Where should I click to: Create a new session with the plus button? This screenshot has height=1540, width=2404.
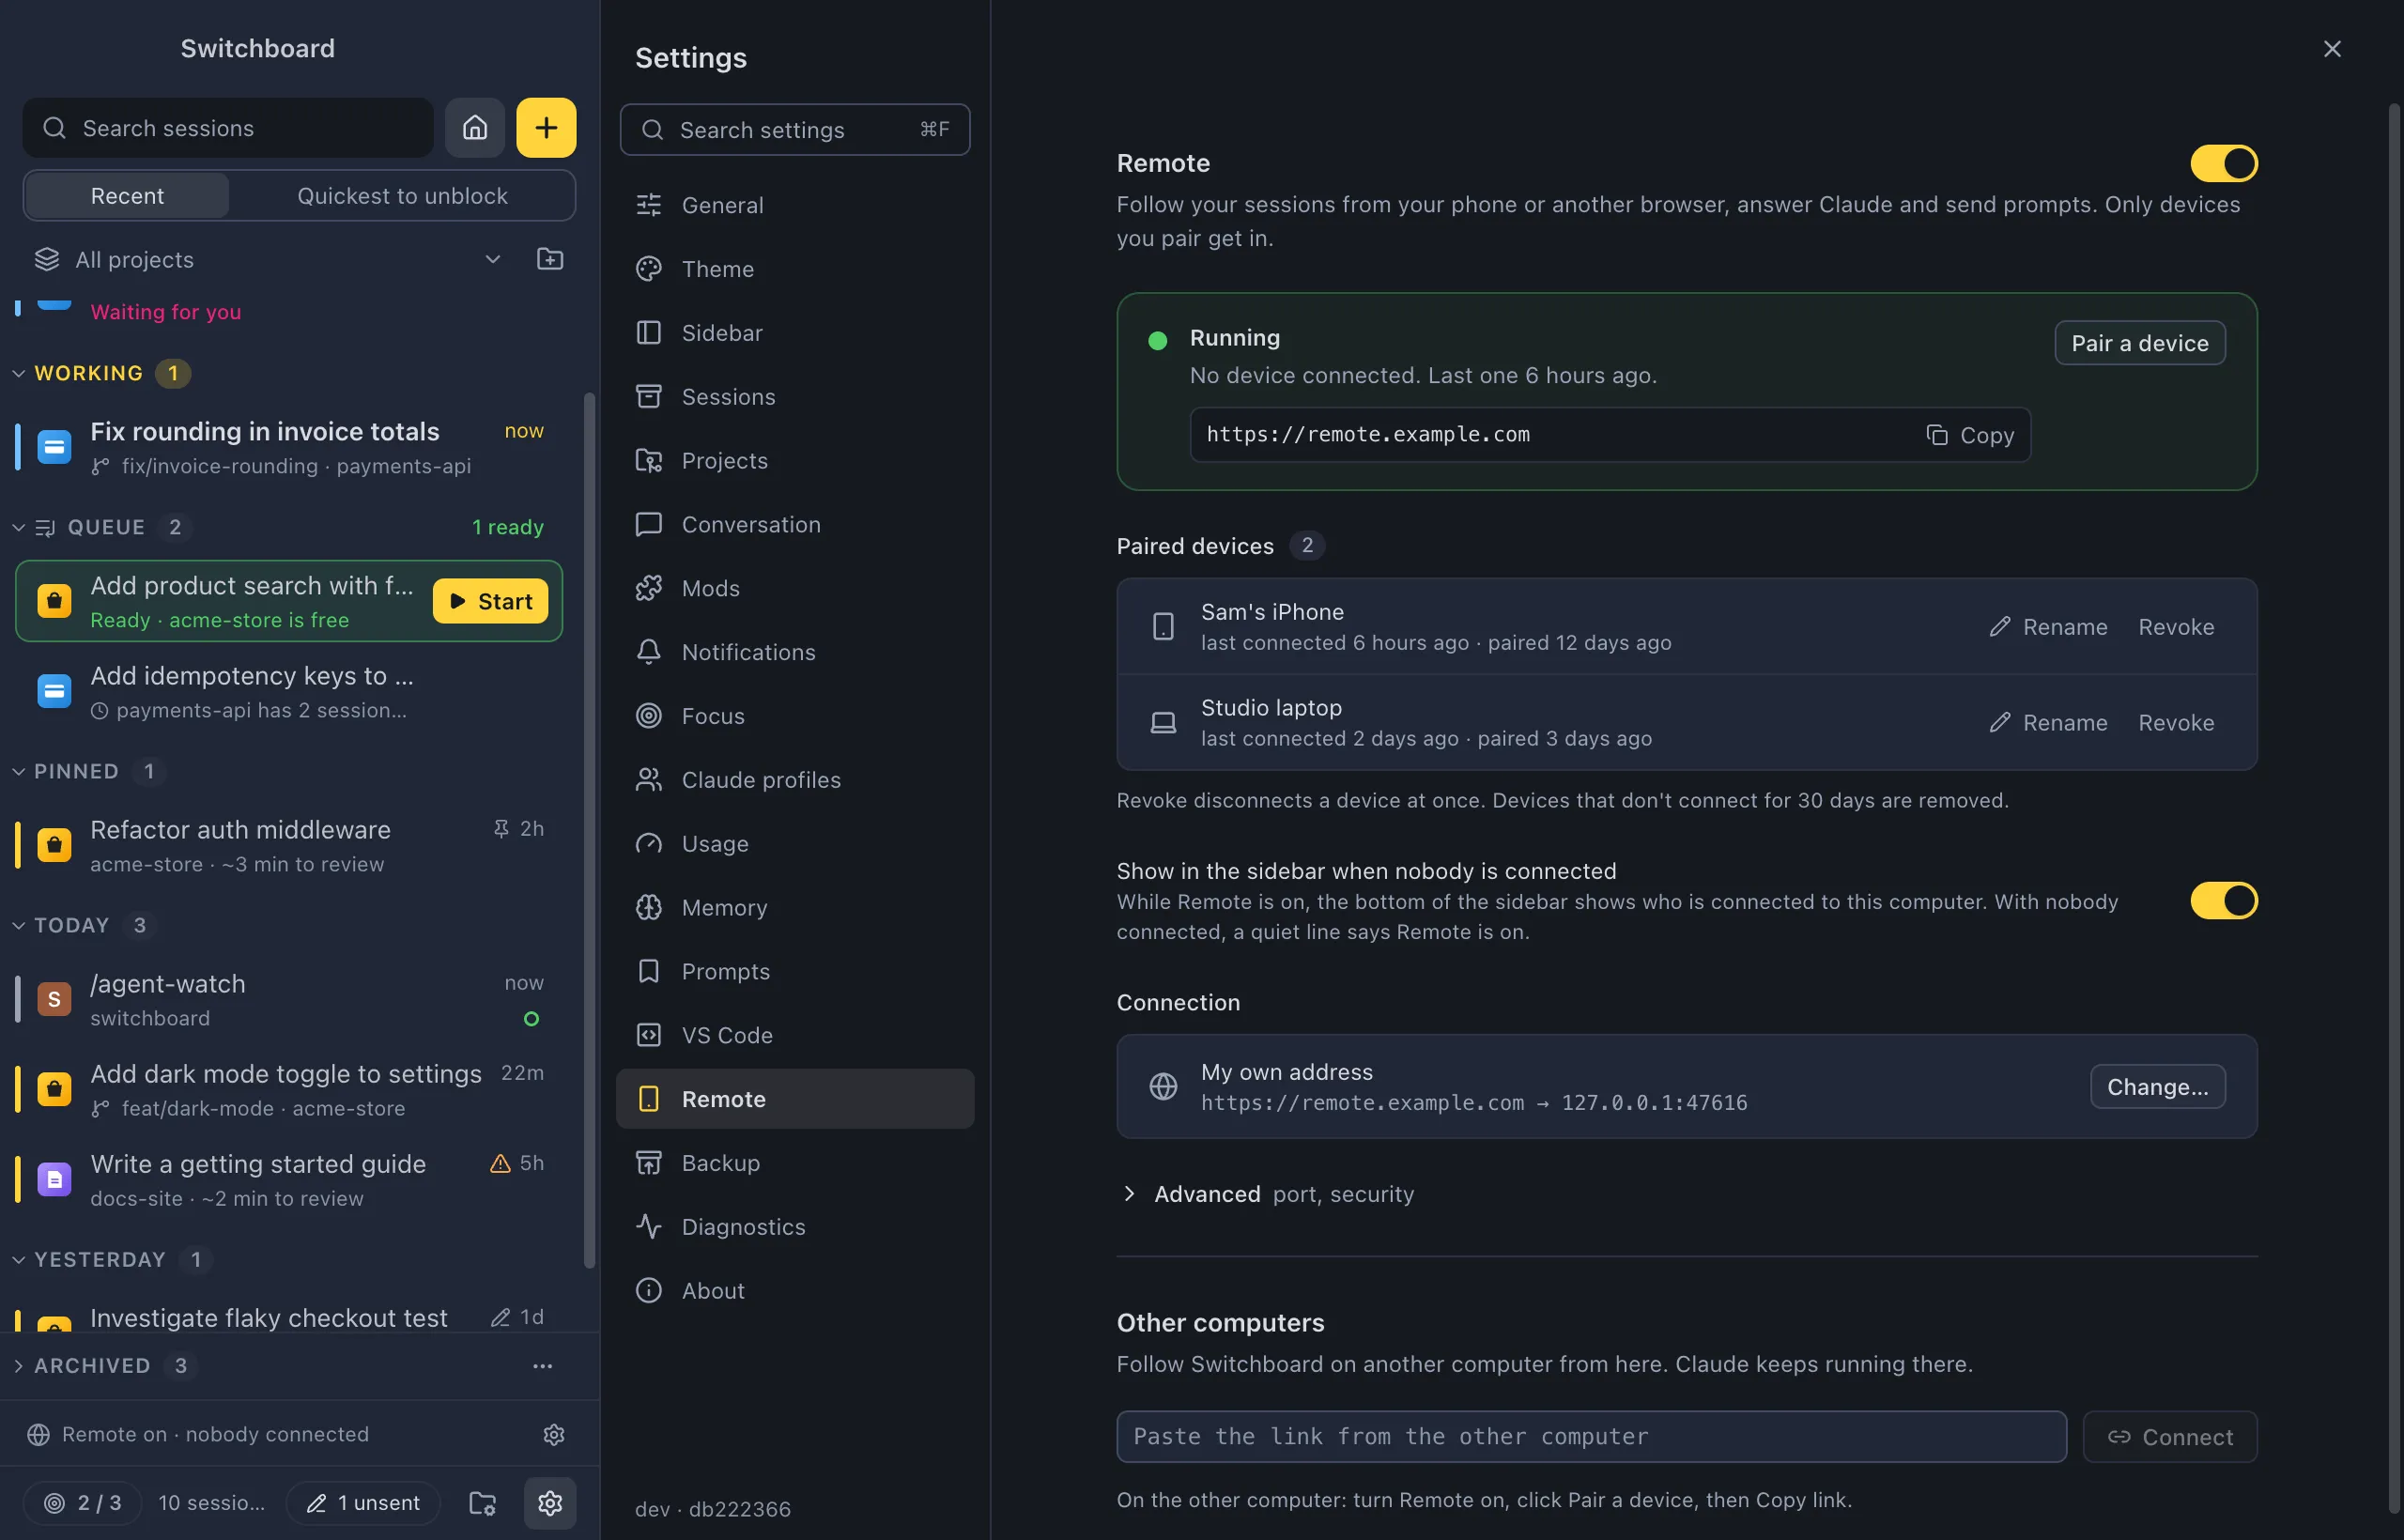click(x=546, y=128)
